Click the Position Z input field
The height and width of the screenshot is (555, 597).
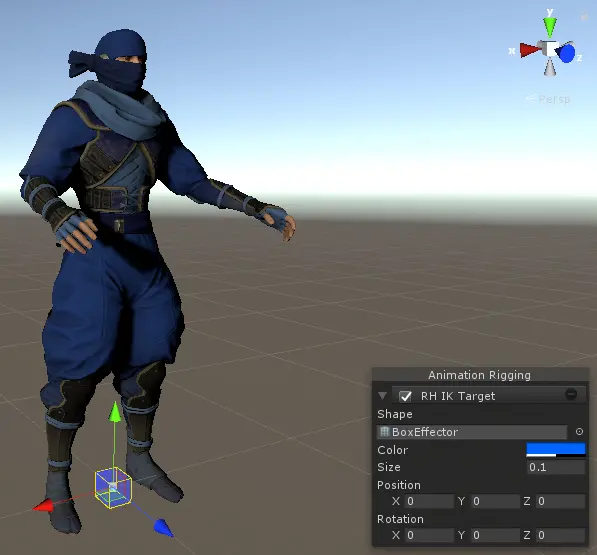(560, 501)
